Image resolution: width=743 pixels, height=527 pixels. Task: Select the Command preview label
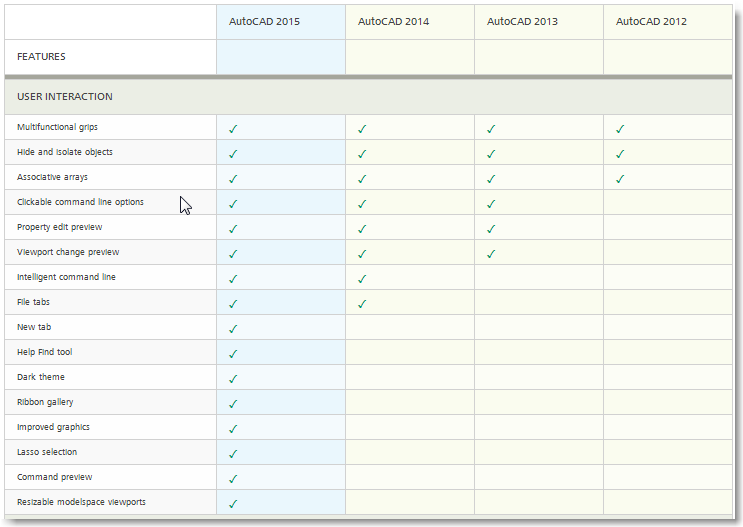[54, 477]
